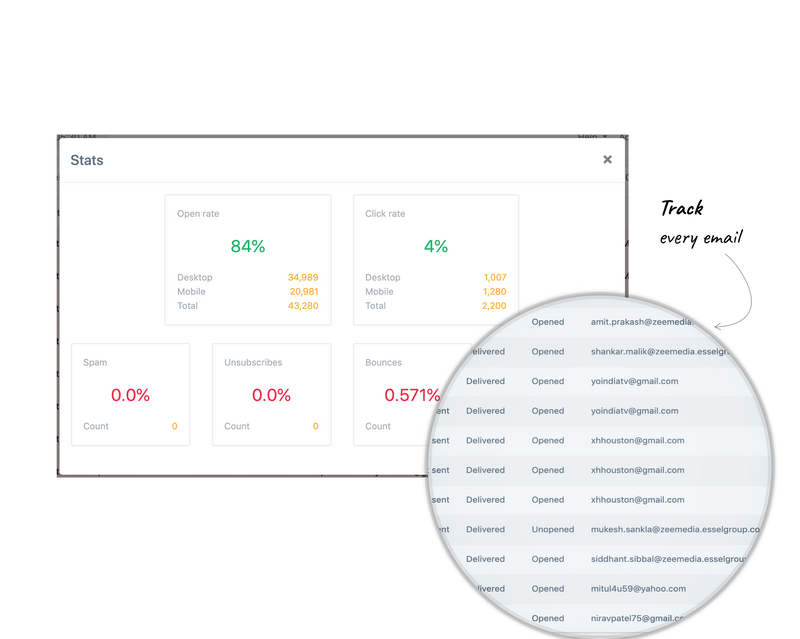The width and height of the screenshot is (800, 639).
Task: Click Delivered in siddhant.sibbal row
Action: (485, 559)
